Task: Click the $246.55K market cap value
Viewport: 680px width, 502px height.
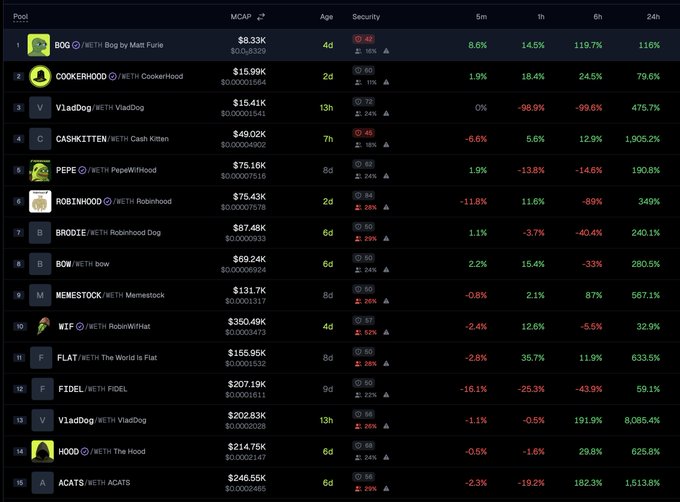Action: [x=247, y=478]
